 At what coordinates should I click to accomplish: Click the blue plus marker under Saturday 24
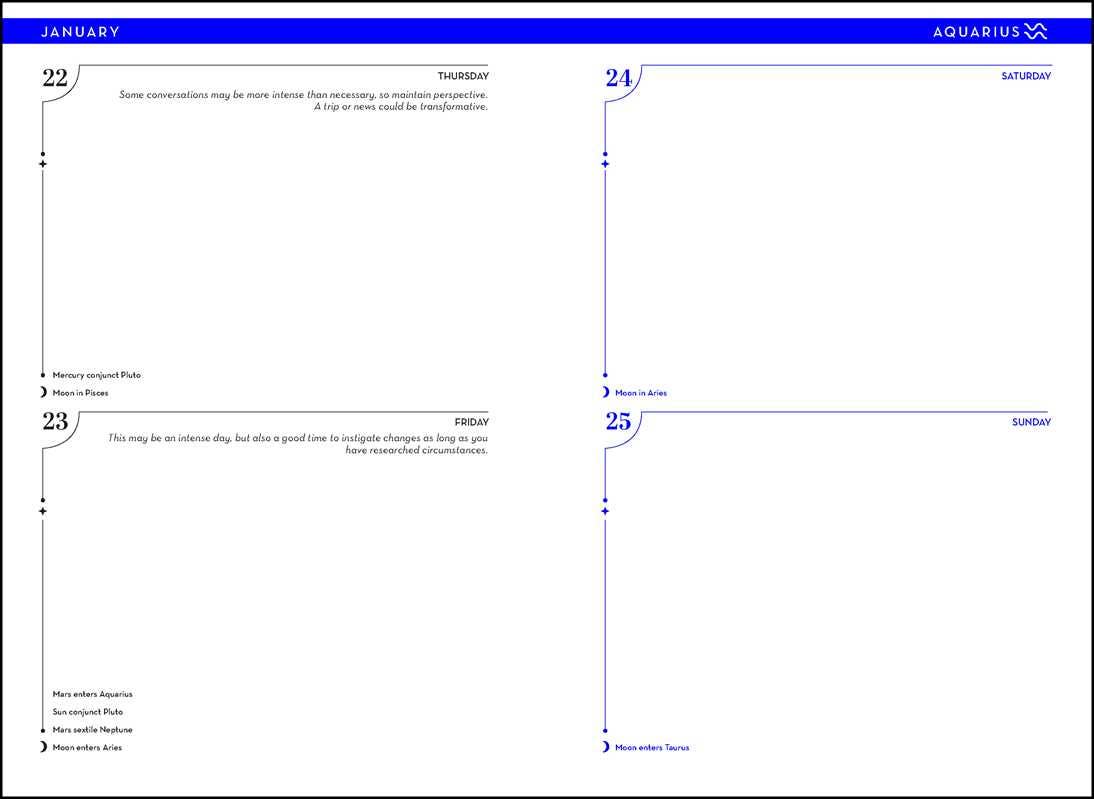click(x=605, y=164)
